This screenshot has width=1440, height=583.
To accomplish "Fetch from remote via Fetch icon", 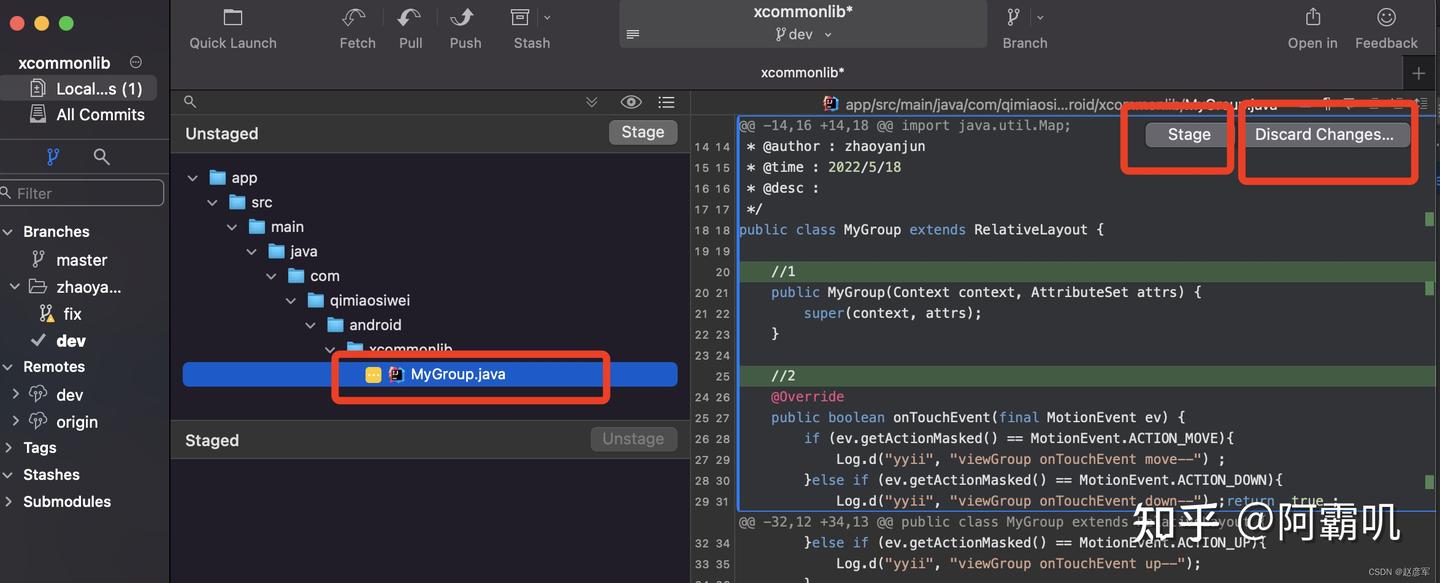I will [x=356, y=18].
